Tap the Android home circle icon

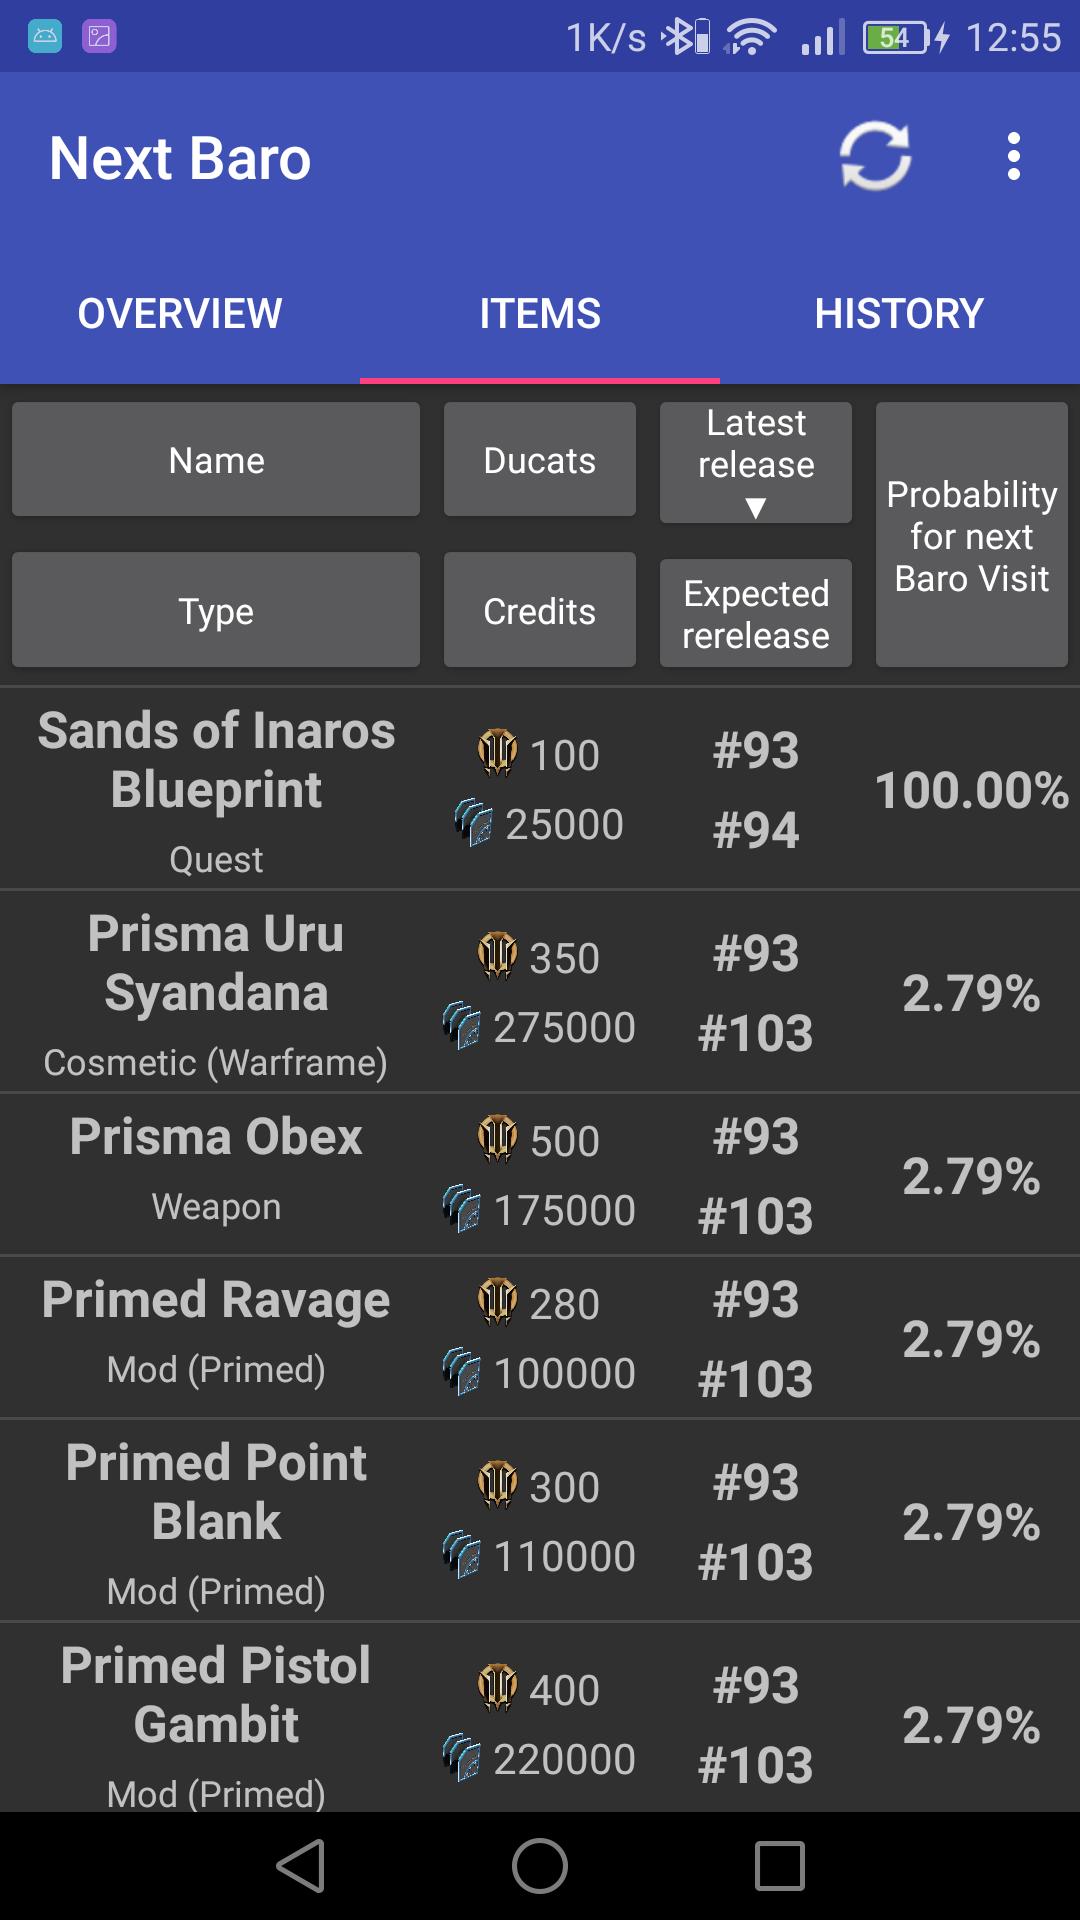(540, 1866)
